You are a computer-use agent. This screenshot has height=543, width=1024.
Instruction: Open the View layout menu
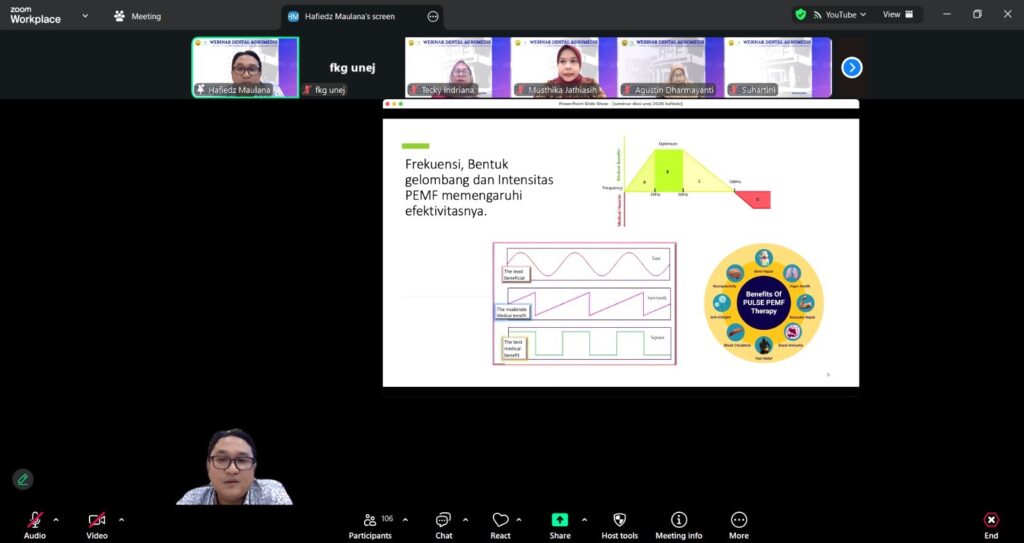(x=896, y=15)
